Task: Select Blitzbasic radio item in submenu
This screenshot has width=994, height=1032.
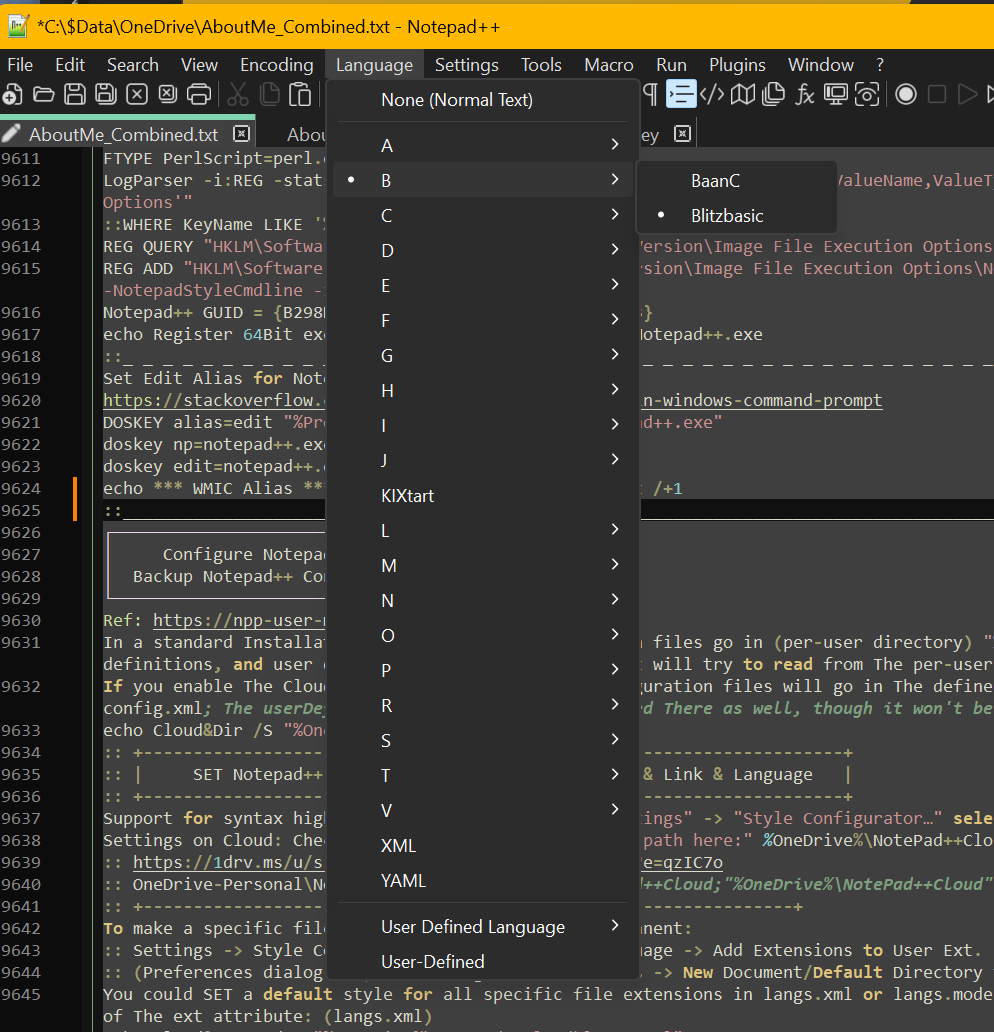Action: [x=736, y=216]
